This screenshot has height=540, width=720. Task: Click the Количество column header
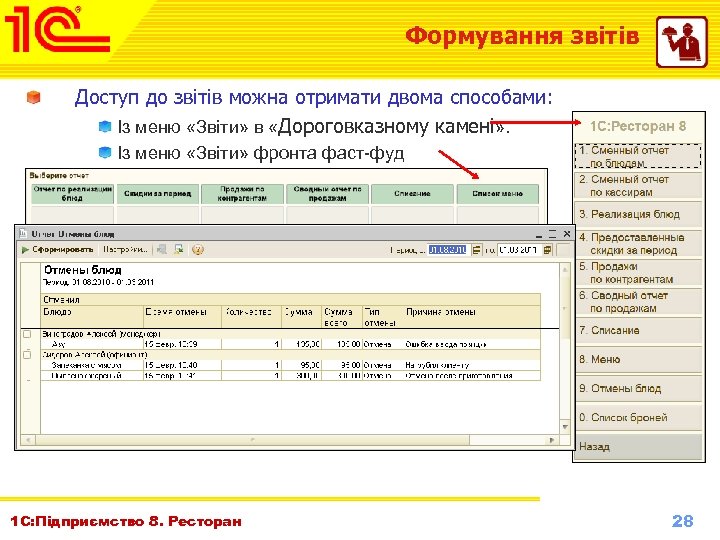(251, 316)
